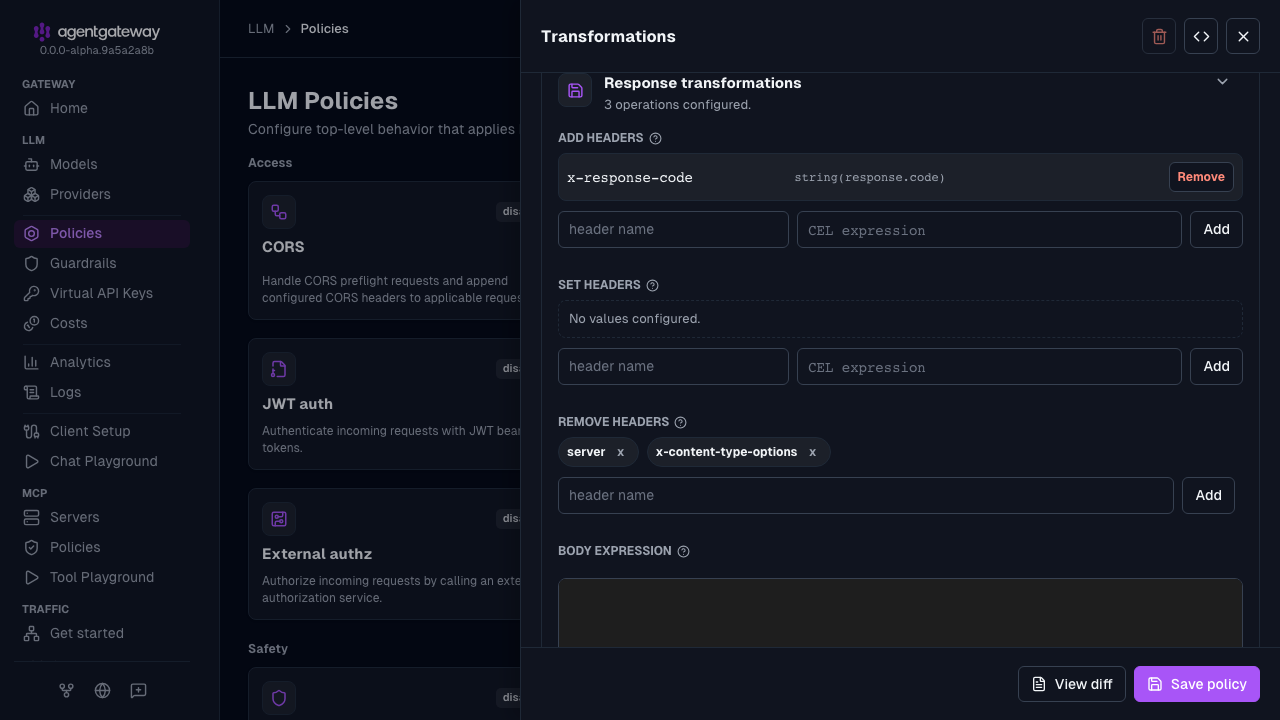Click the Servers stack icon
The width and height of the screenshot is (1280, 720).
(31, 517)
